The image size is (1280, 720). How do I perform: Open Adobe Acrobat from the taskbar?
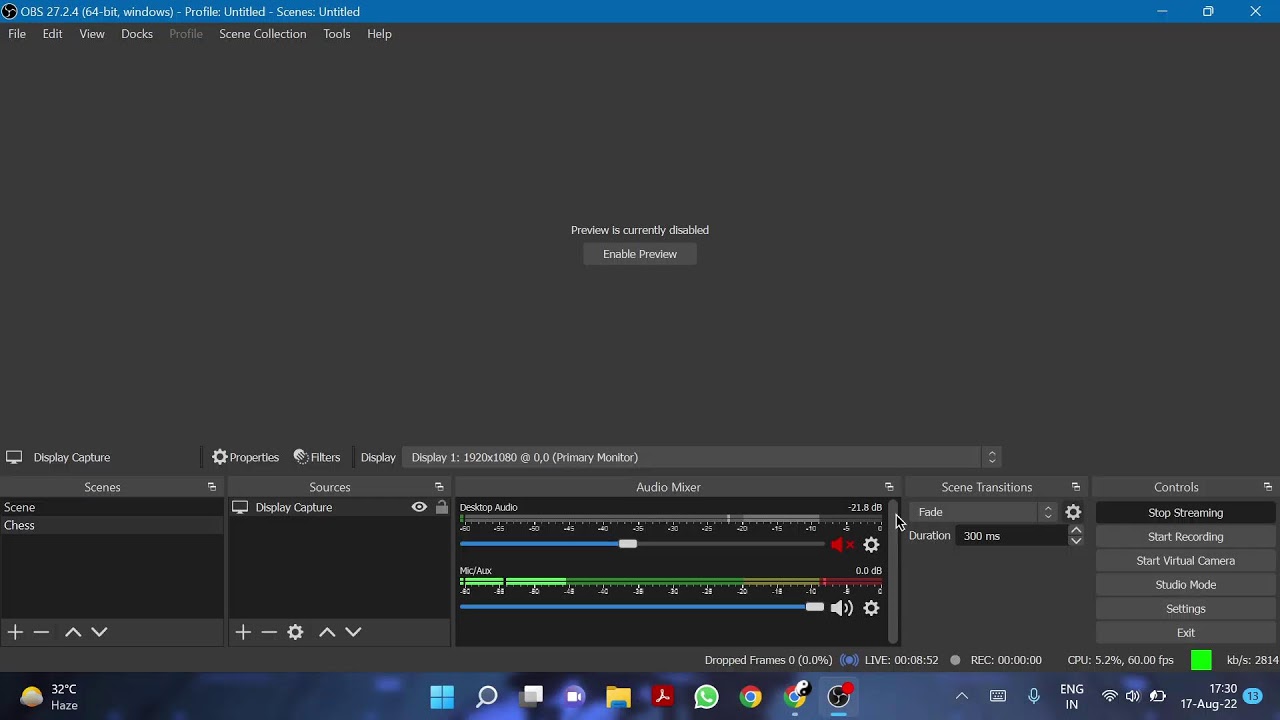[662, 696]
